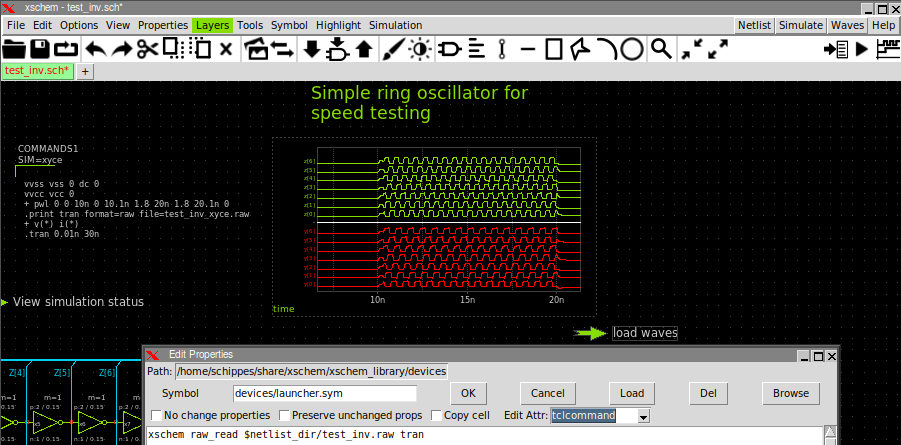Click the save floppy disk icon
Viewport: 901px width, 445px height.
40,48
